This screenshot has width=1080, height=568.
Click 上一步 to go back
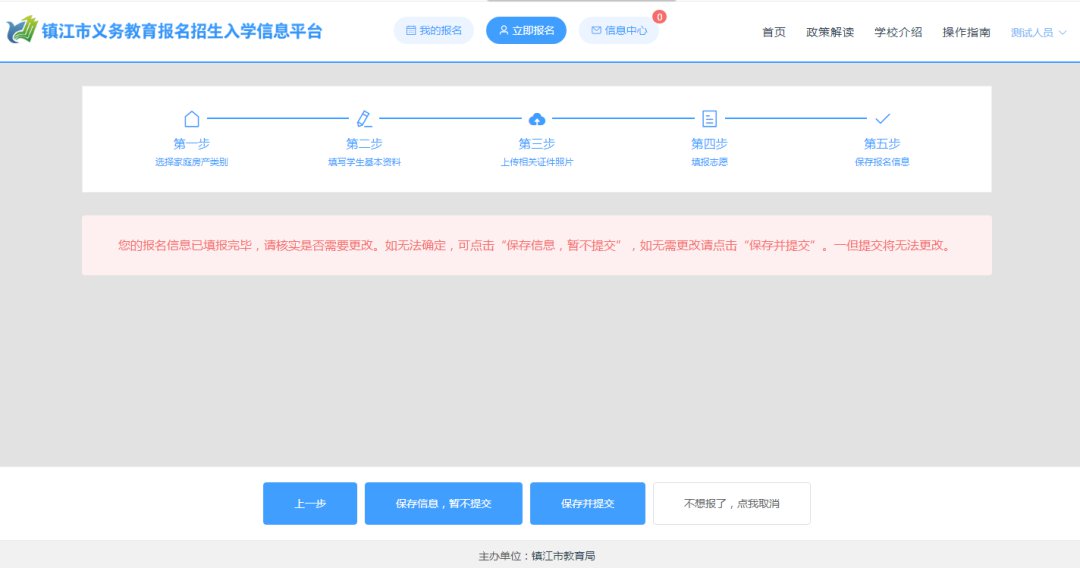[x=310, y=503]
